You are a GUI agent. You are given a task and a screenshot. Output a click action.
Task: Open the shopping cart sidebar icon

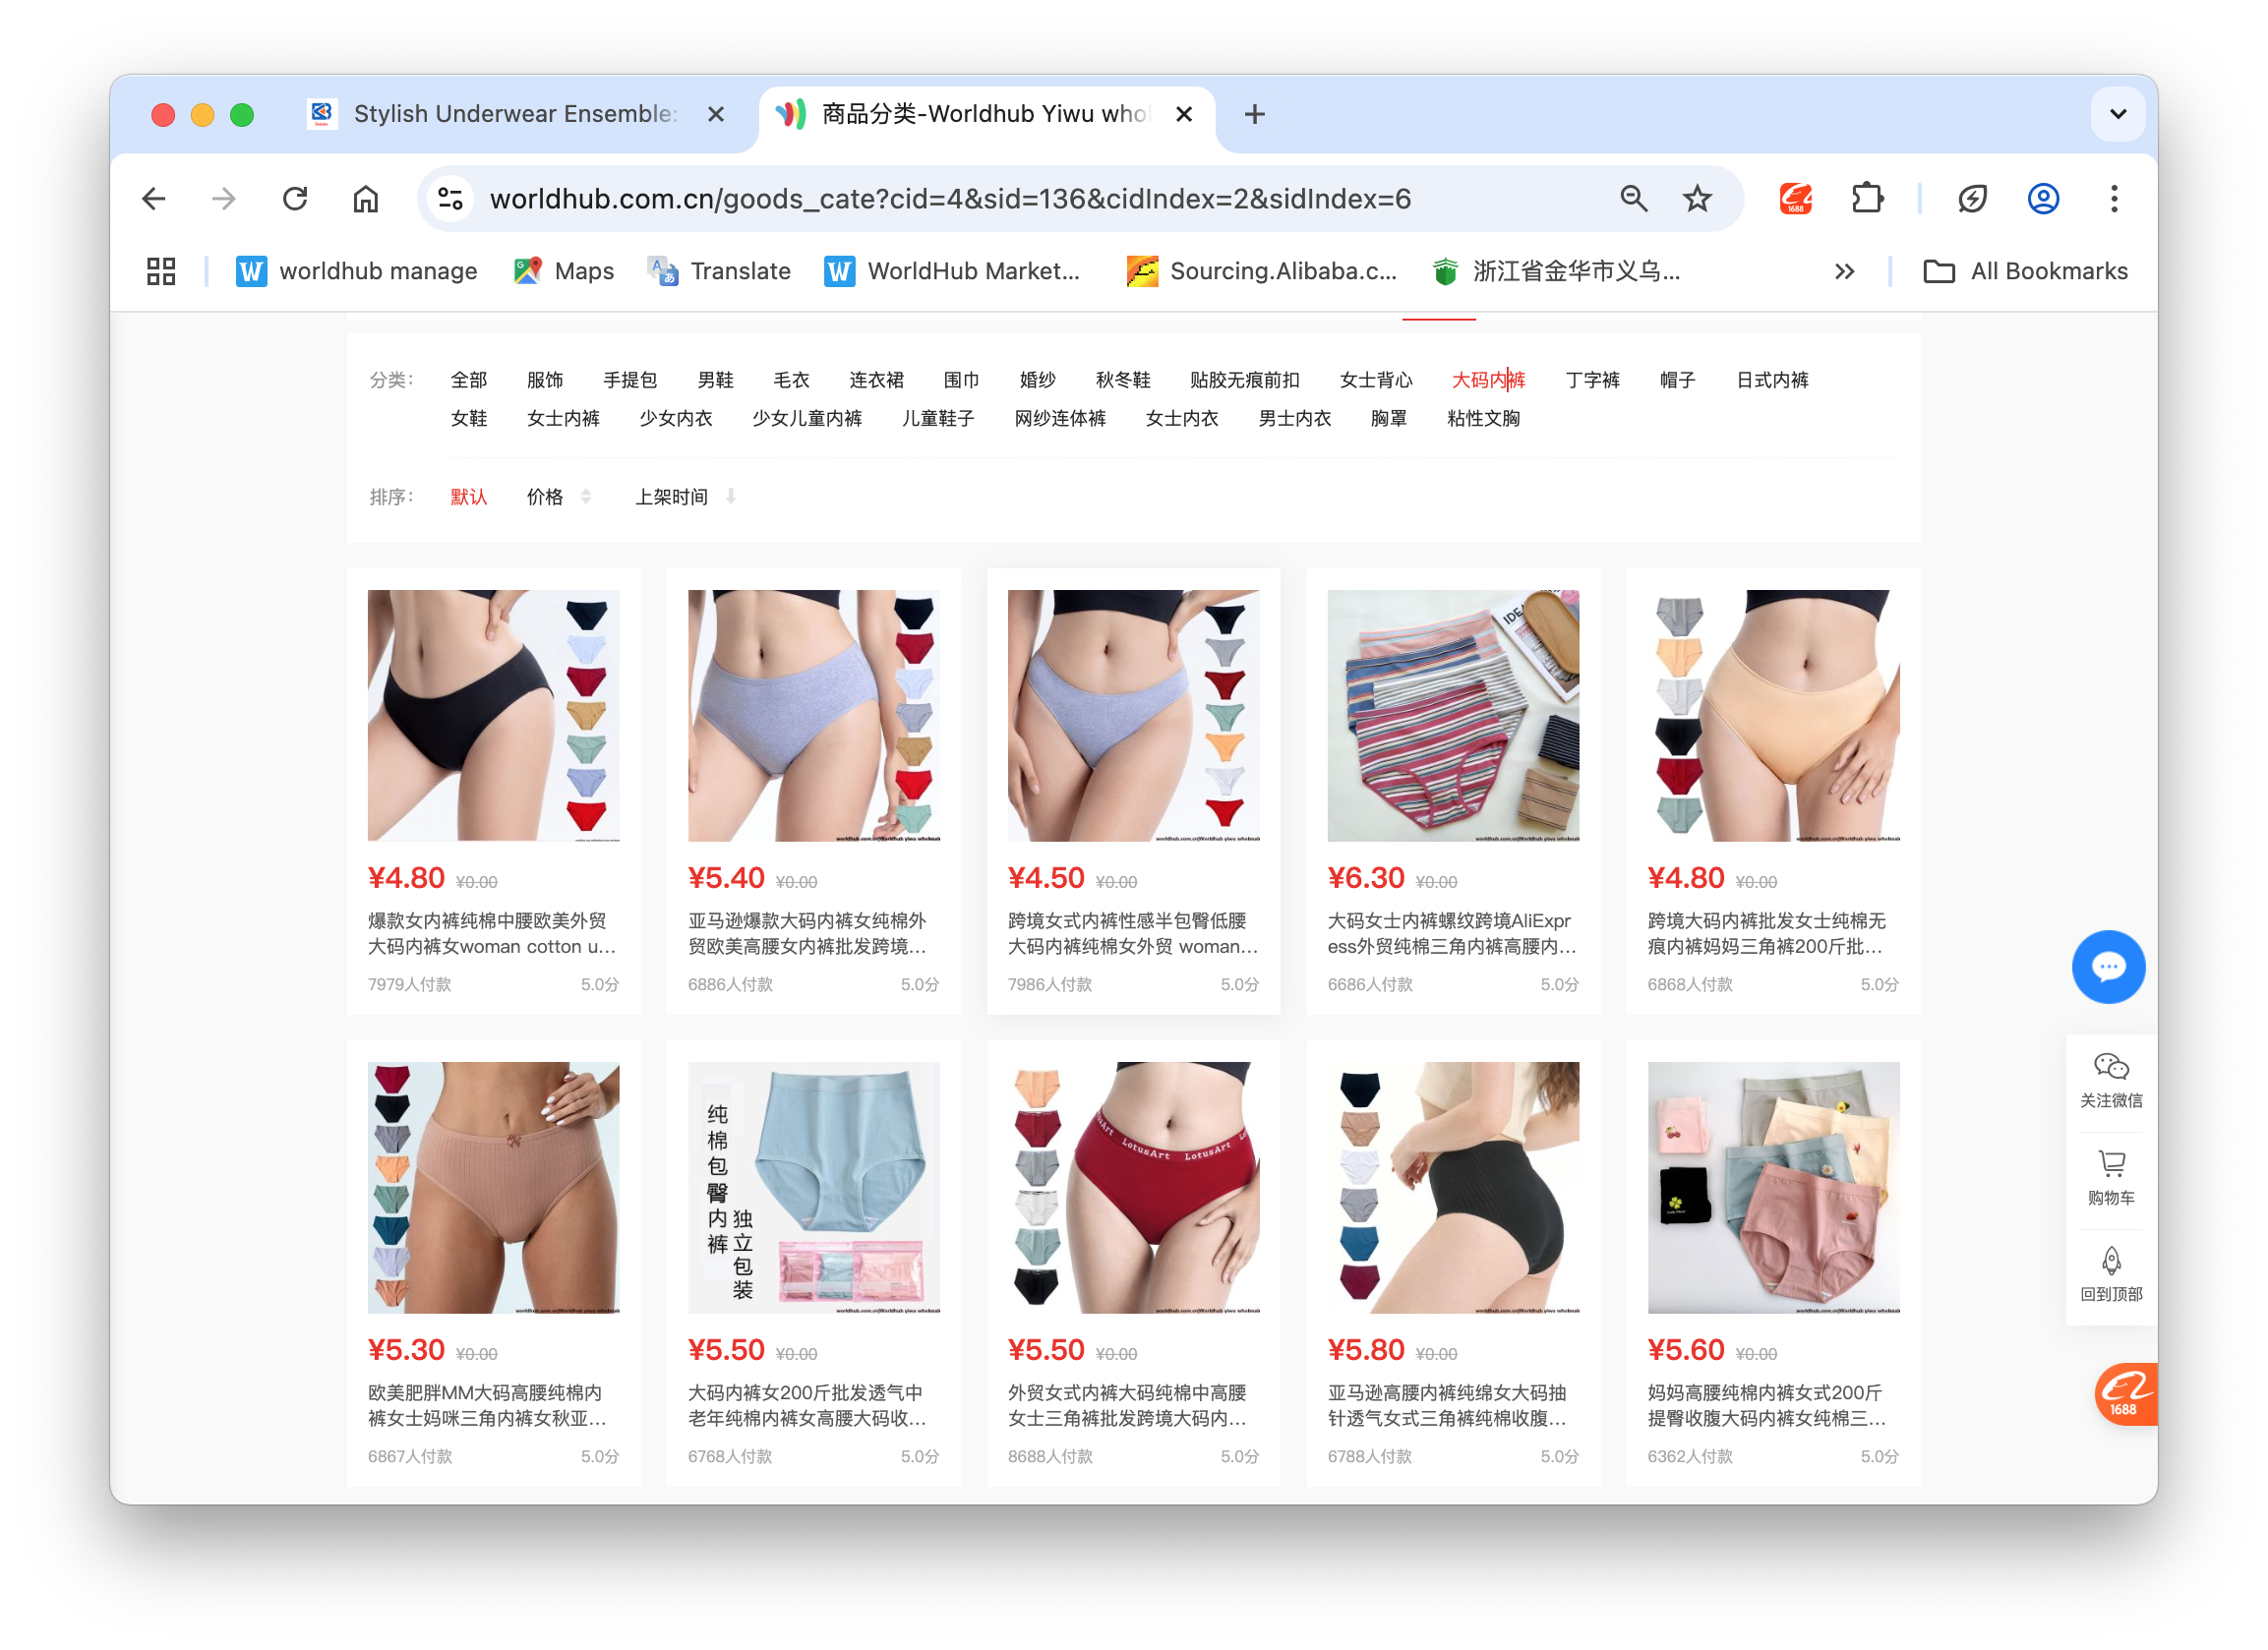(2111, 1164)
